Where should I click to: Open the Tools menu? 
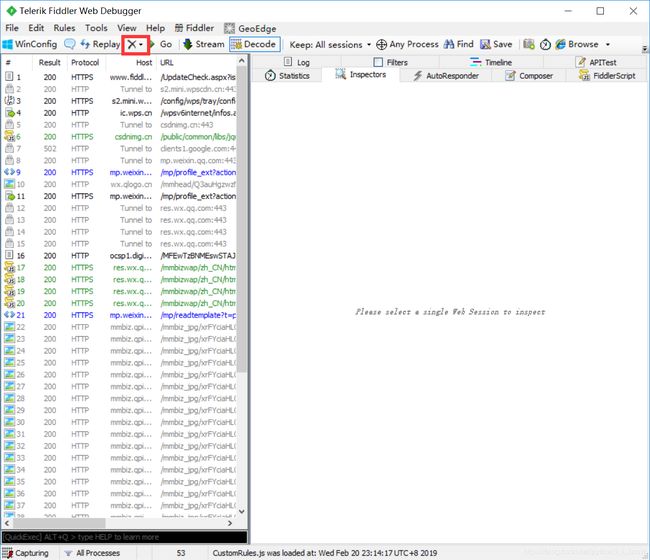[x=96, y=28]
